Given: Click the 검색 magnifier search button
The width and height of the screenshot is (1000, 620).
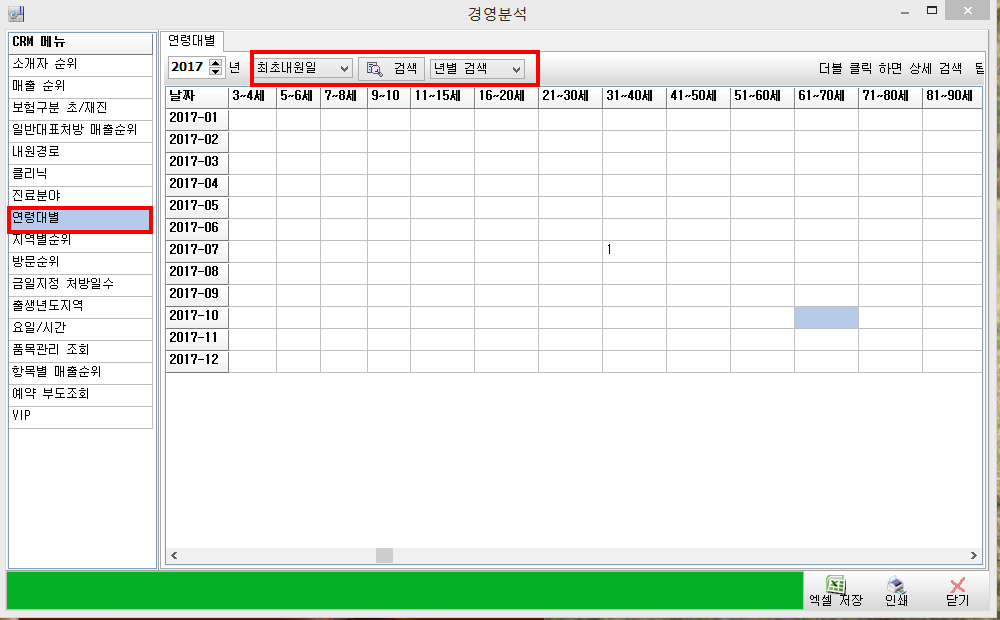Looking at the screenshot, I should coord(392,68).
